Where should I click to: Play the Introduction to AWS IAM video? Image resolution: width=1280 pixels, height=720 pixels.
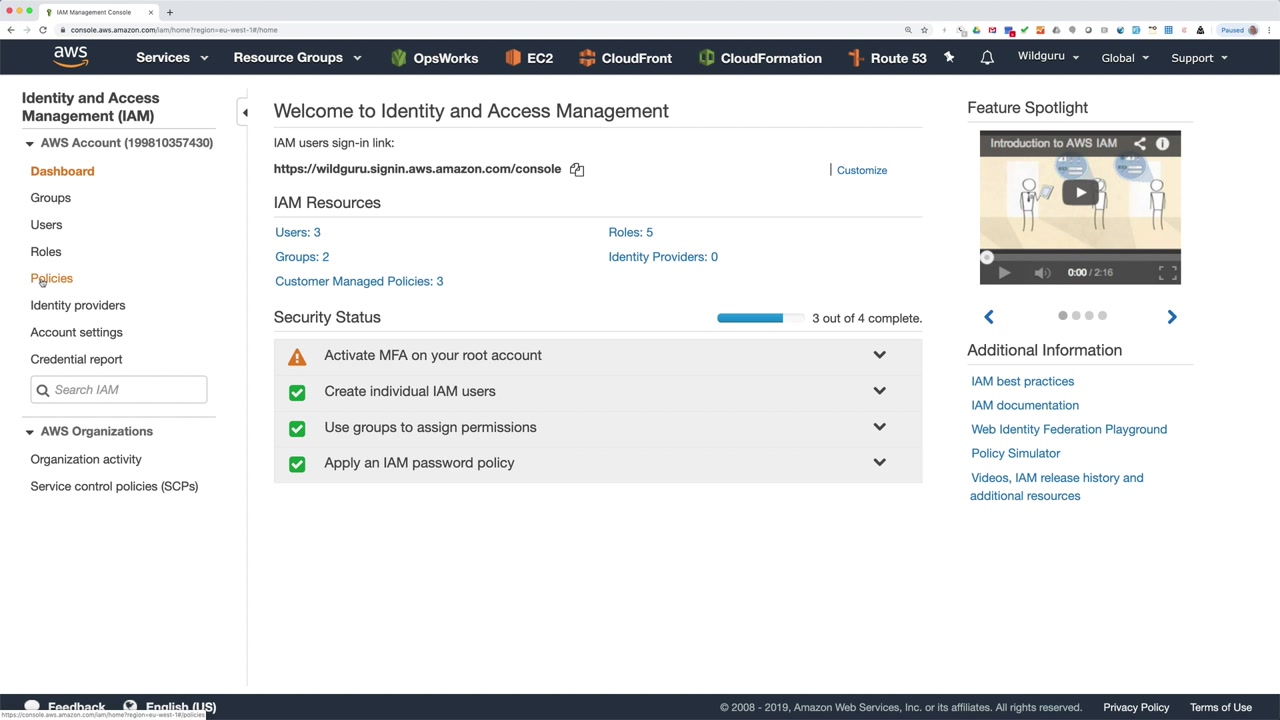(1080, 192)
